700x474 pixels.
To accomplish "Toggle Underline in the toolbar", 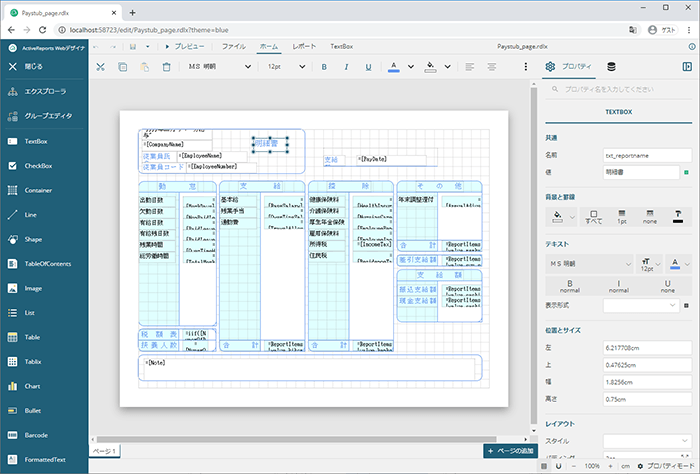I will pos(368,67).
